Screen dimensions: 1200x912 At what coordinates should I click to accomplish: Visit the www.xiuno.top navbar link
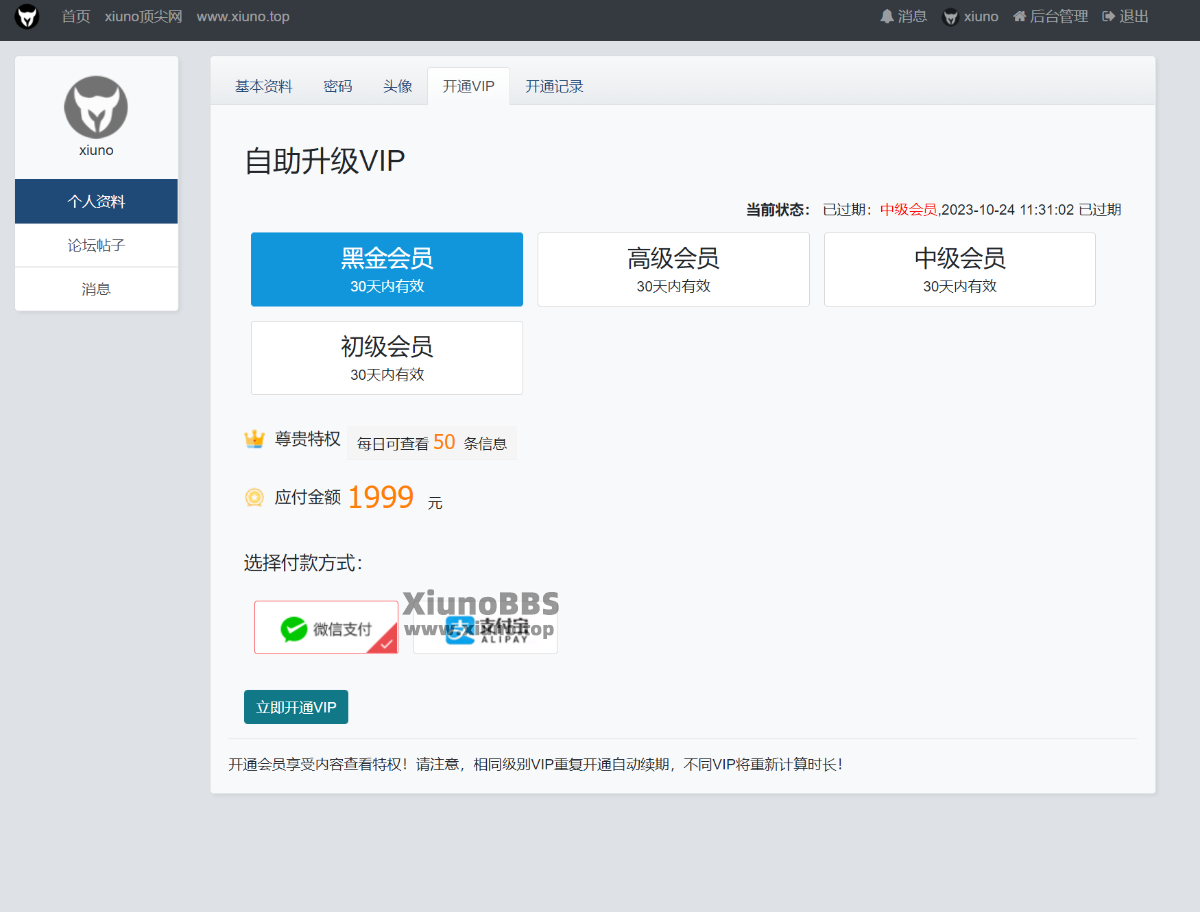243,16
